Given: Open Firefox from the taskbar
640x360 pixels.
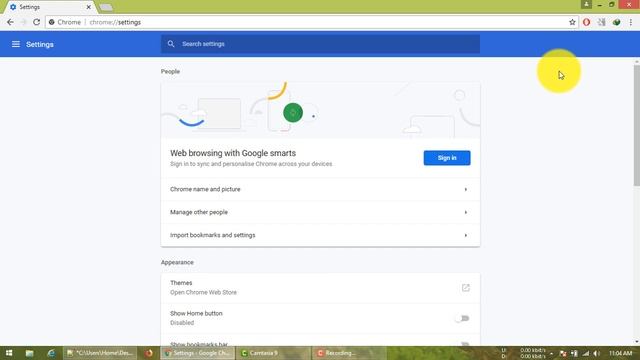Looking at the screenshot, I should tap(149, 353).
